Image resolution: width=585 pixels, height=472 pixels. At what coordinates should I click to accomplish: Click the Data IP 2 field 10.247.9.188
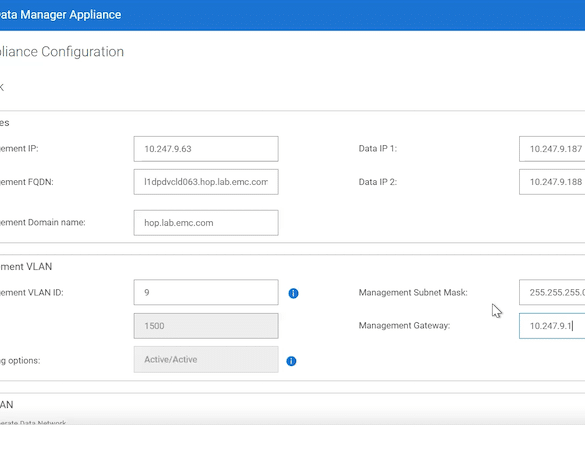click(552, 182)
